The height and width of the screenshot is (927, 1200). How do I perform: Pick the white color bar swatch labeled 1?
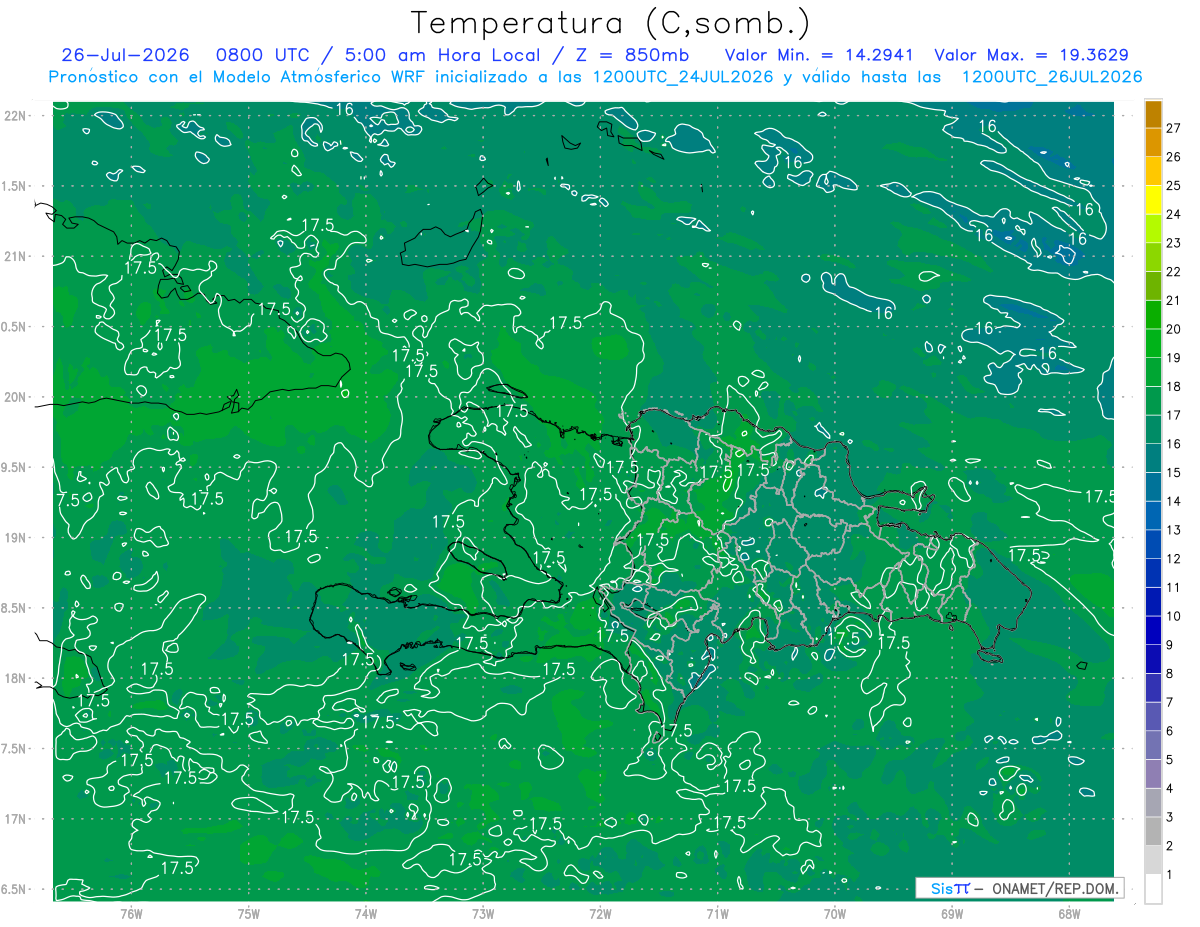click(1153, 889)
